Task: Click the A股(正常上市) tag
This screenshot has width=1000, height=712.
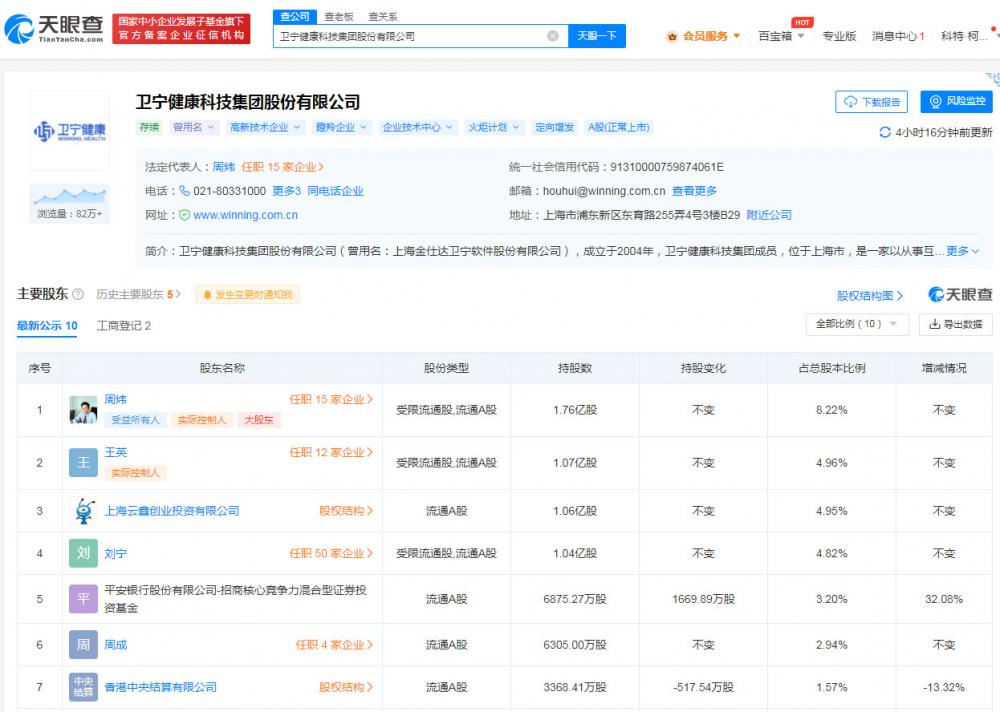Action: click(619, 128)
